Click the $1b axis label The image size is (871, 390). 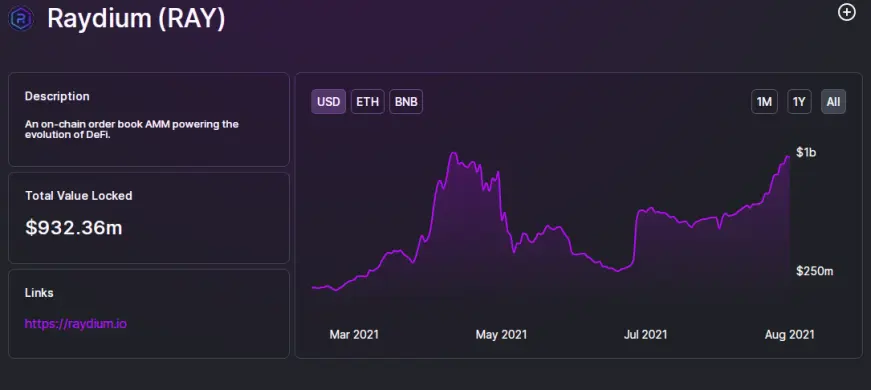[806, 152]
